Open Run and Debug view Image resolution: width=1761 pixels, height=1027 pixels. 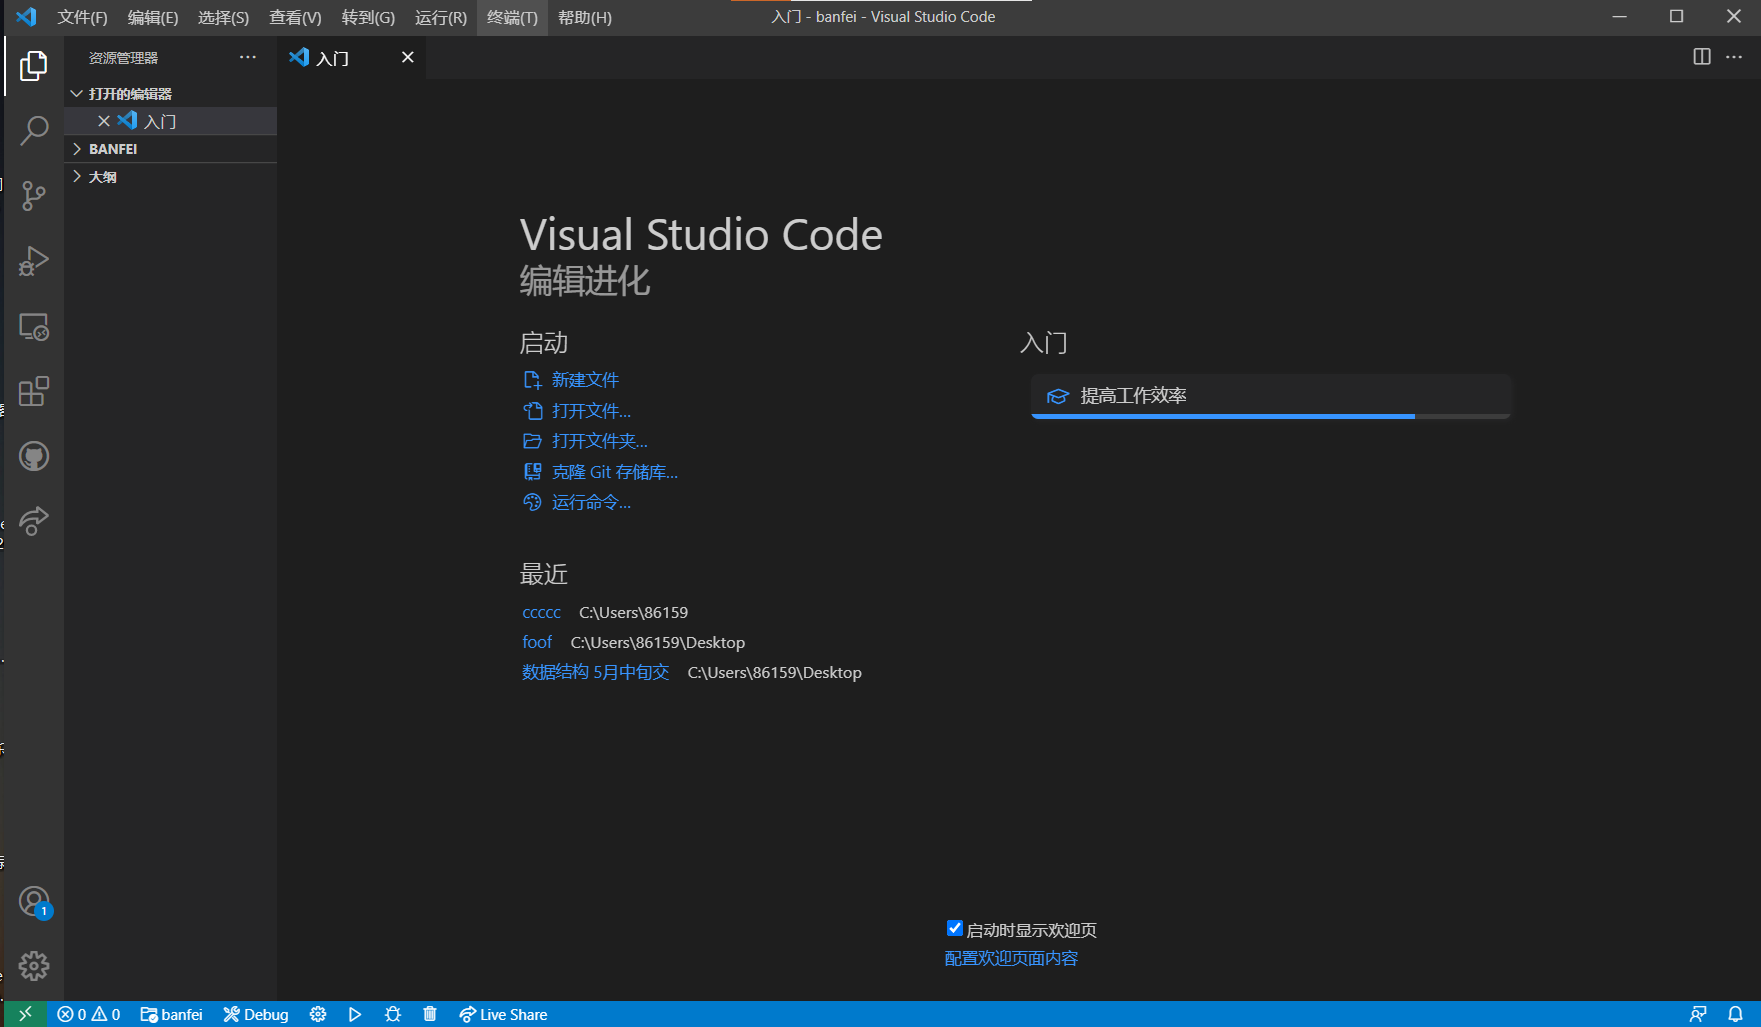pos(34,261)
